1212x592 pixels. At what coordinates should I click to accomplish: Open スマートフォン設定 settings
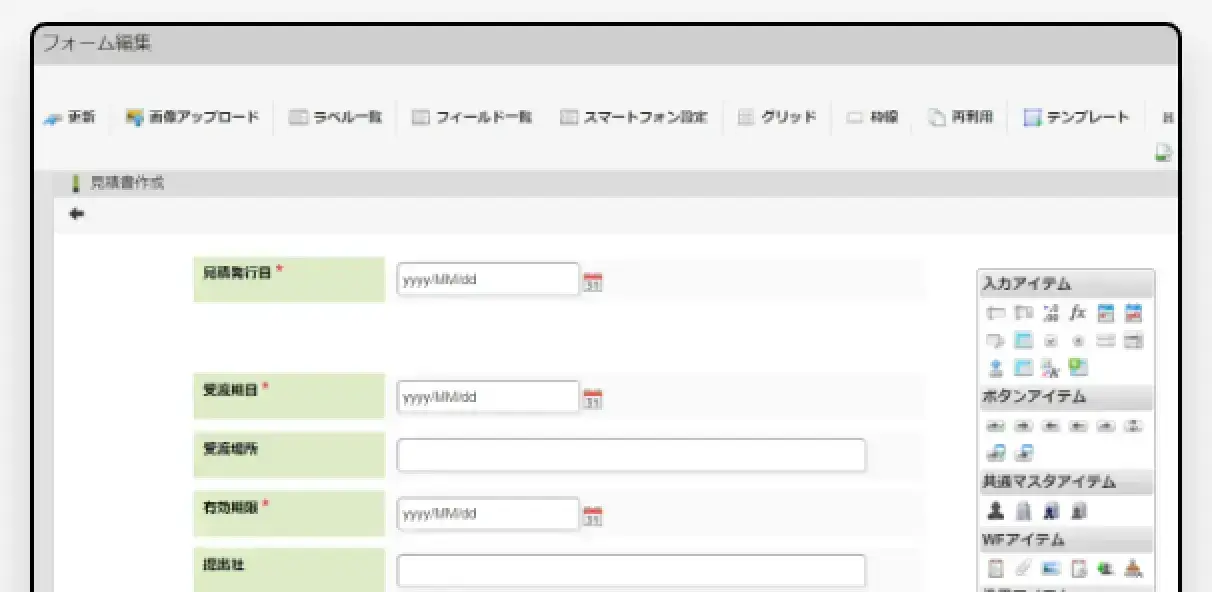point(633,117)
